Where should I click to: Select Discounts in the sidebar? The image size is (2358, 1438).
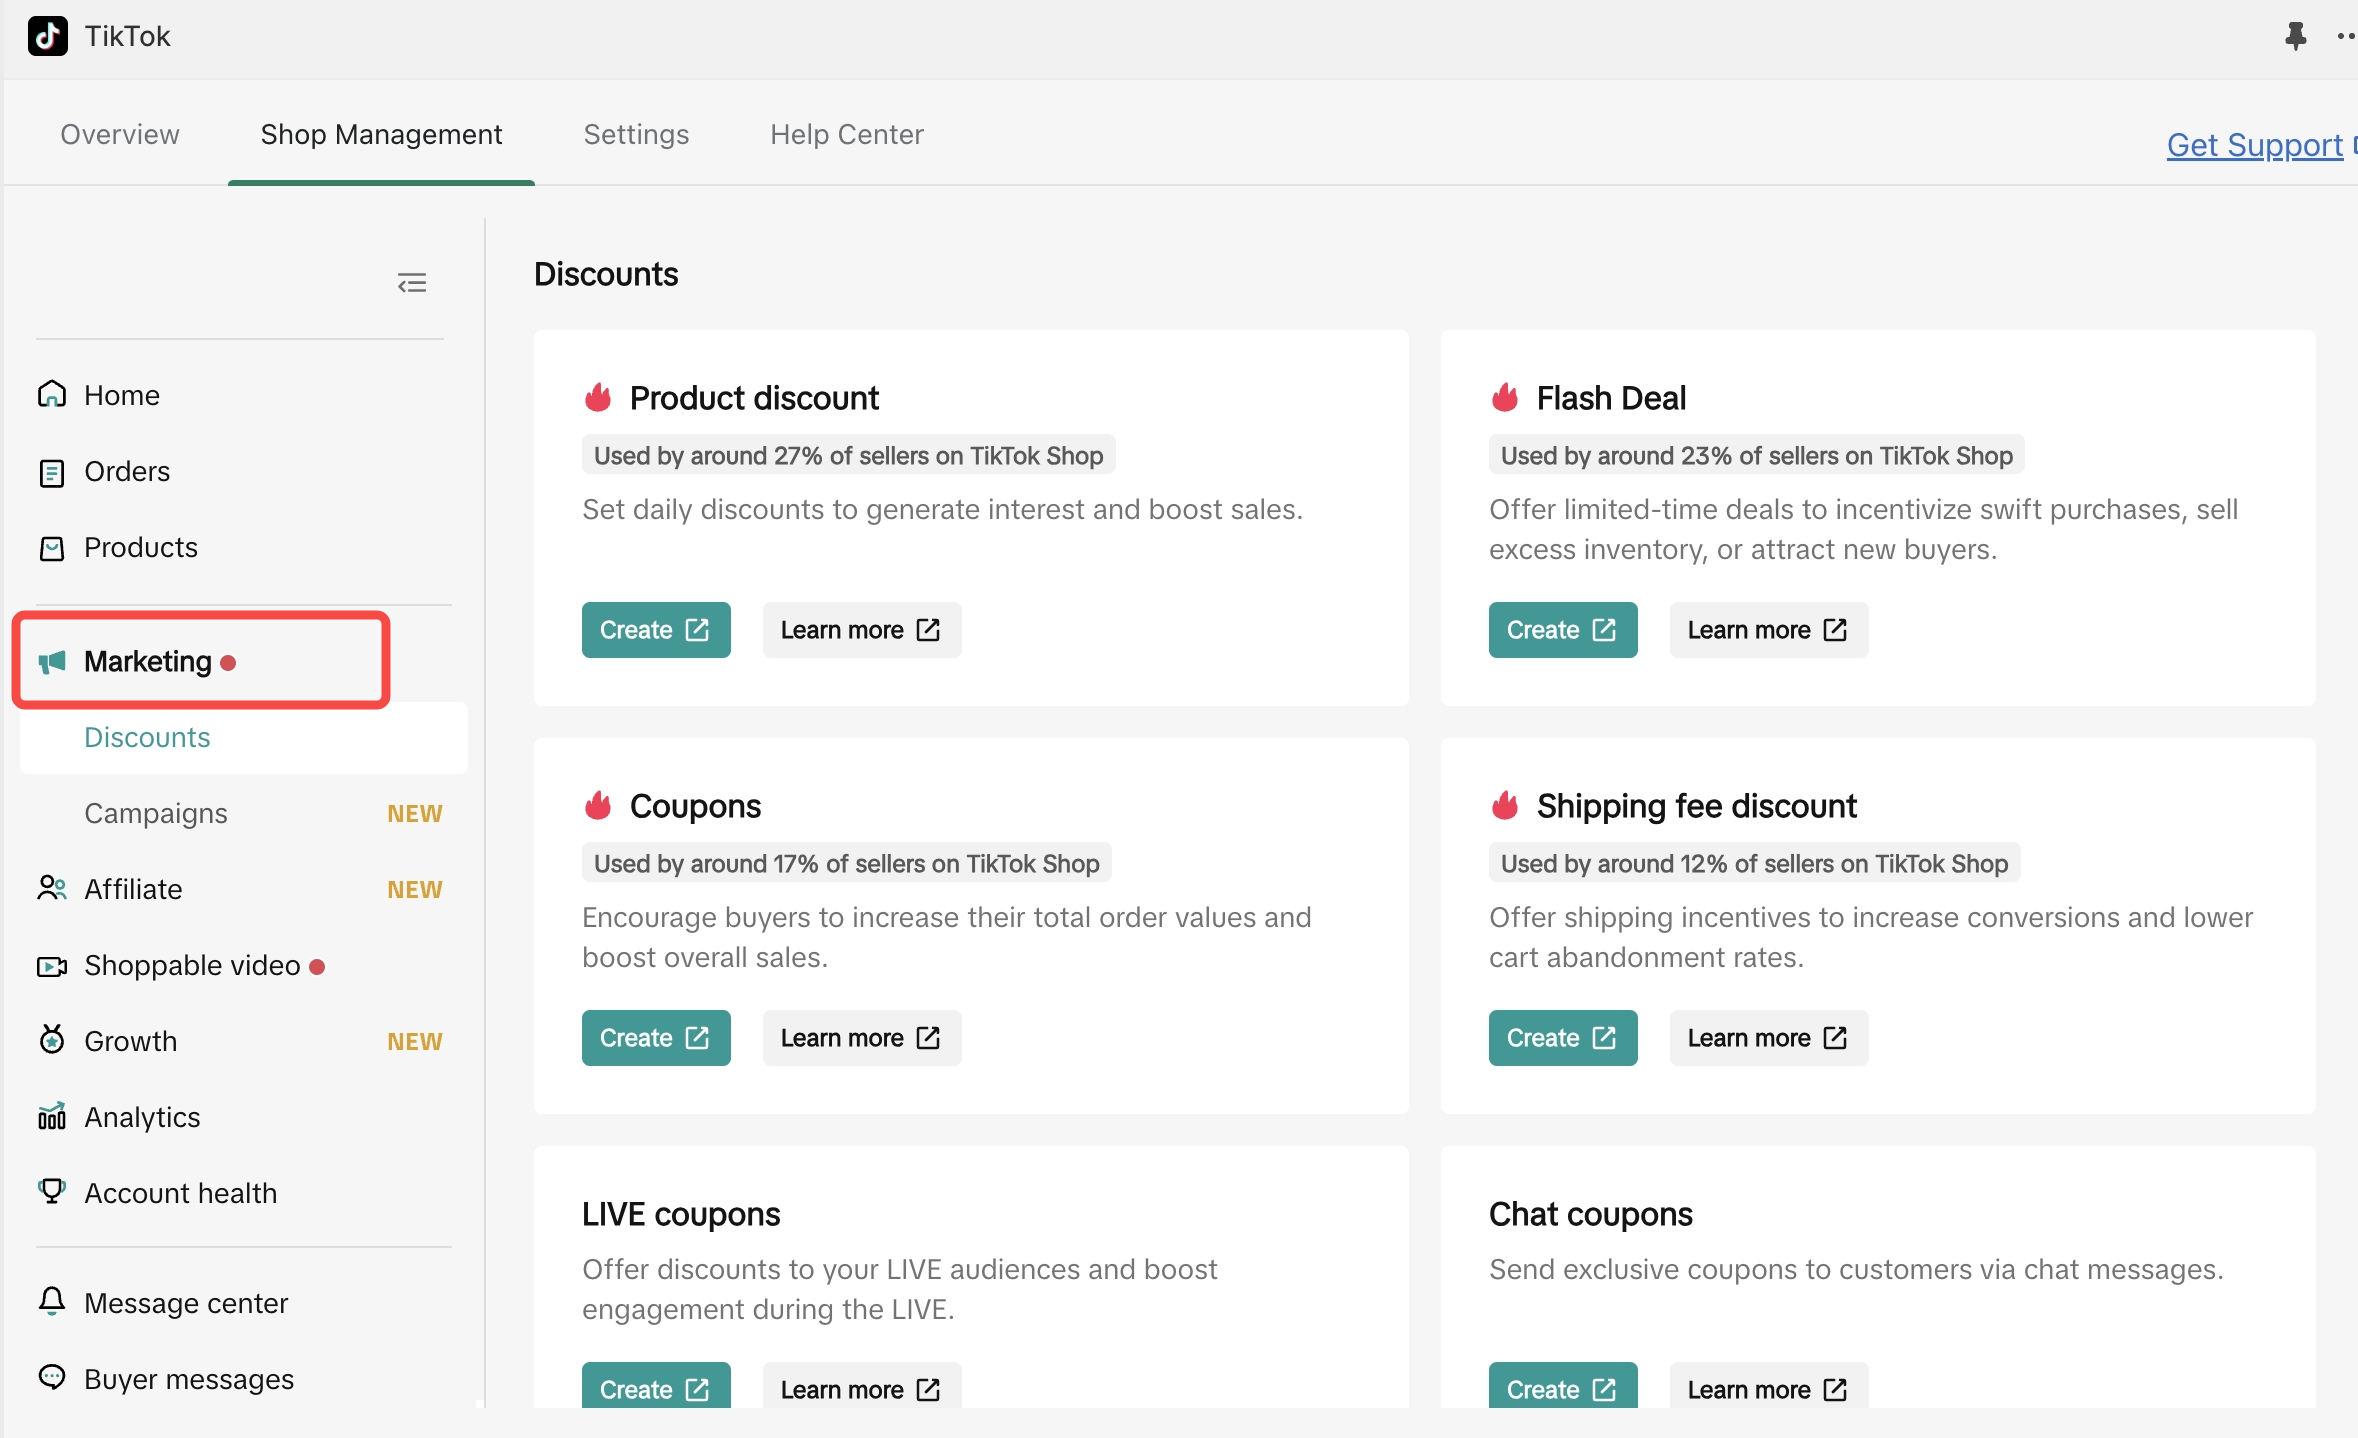point(244,738)
